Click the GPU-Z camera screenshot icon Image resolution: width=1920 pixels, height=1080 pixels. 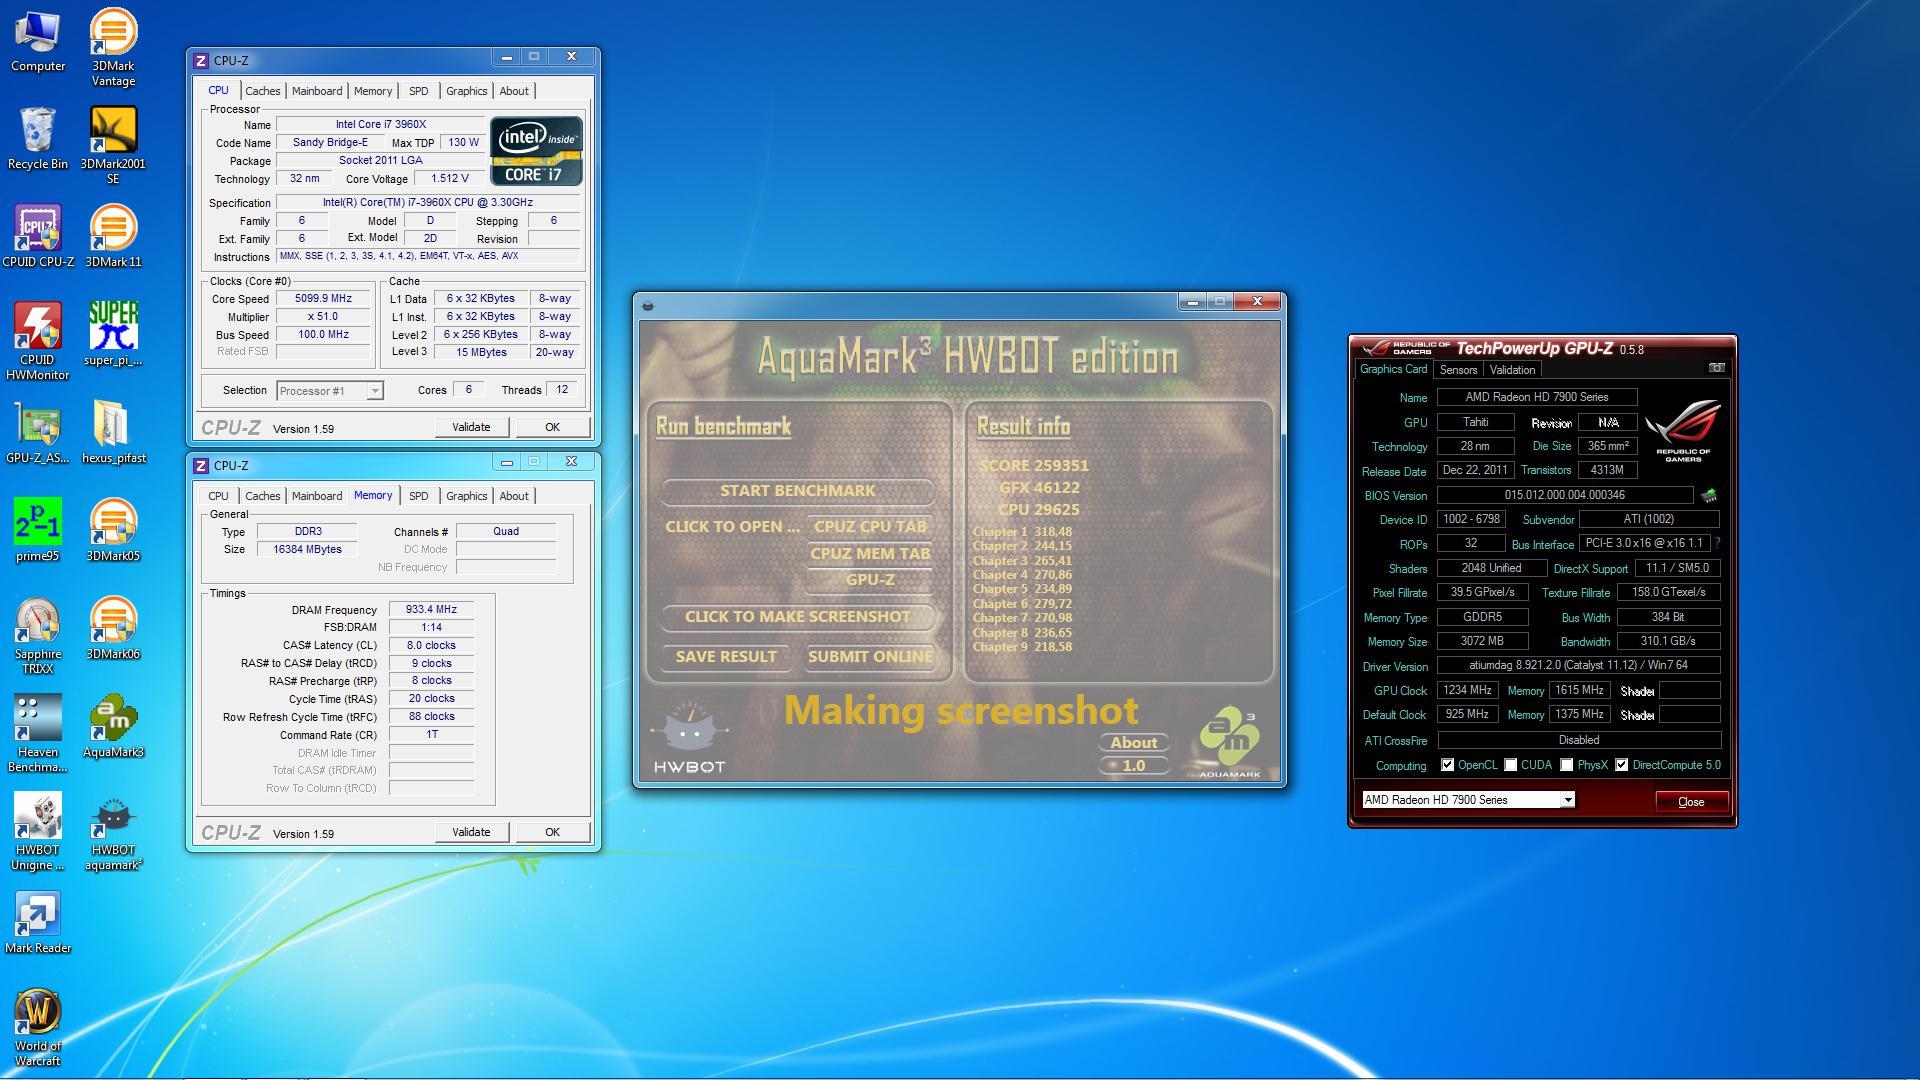point(1716,368)
